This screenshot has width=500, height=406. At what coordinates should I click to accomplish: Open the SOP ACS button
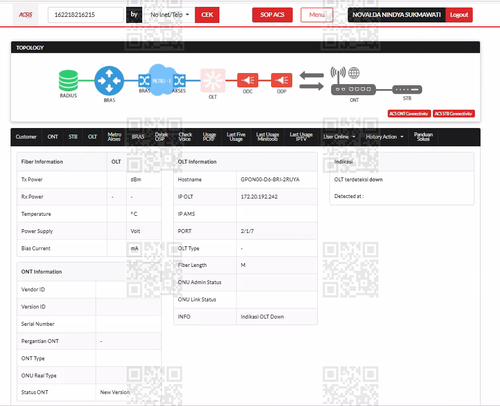point(272,15)
